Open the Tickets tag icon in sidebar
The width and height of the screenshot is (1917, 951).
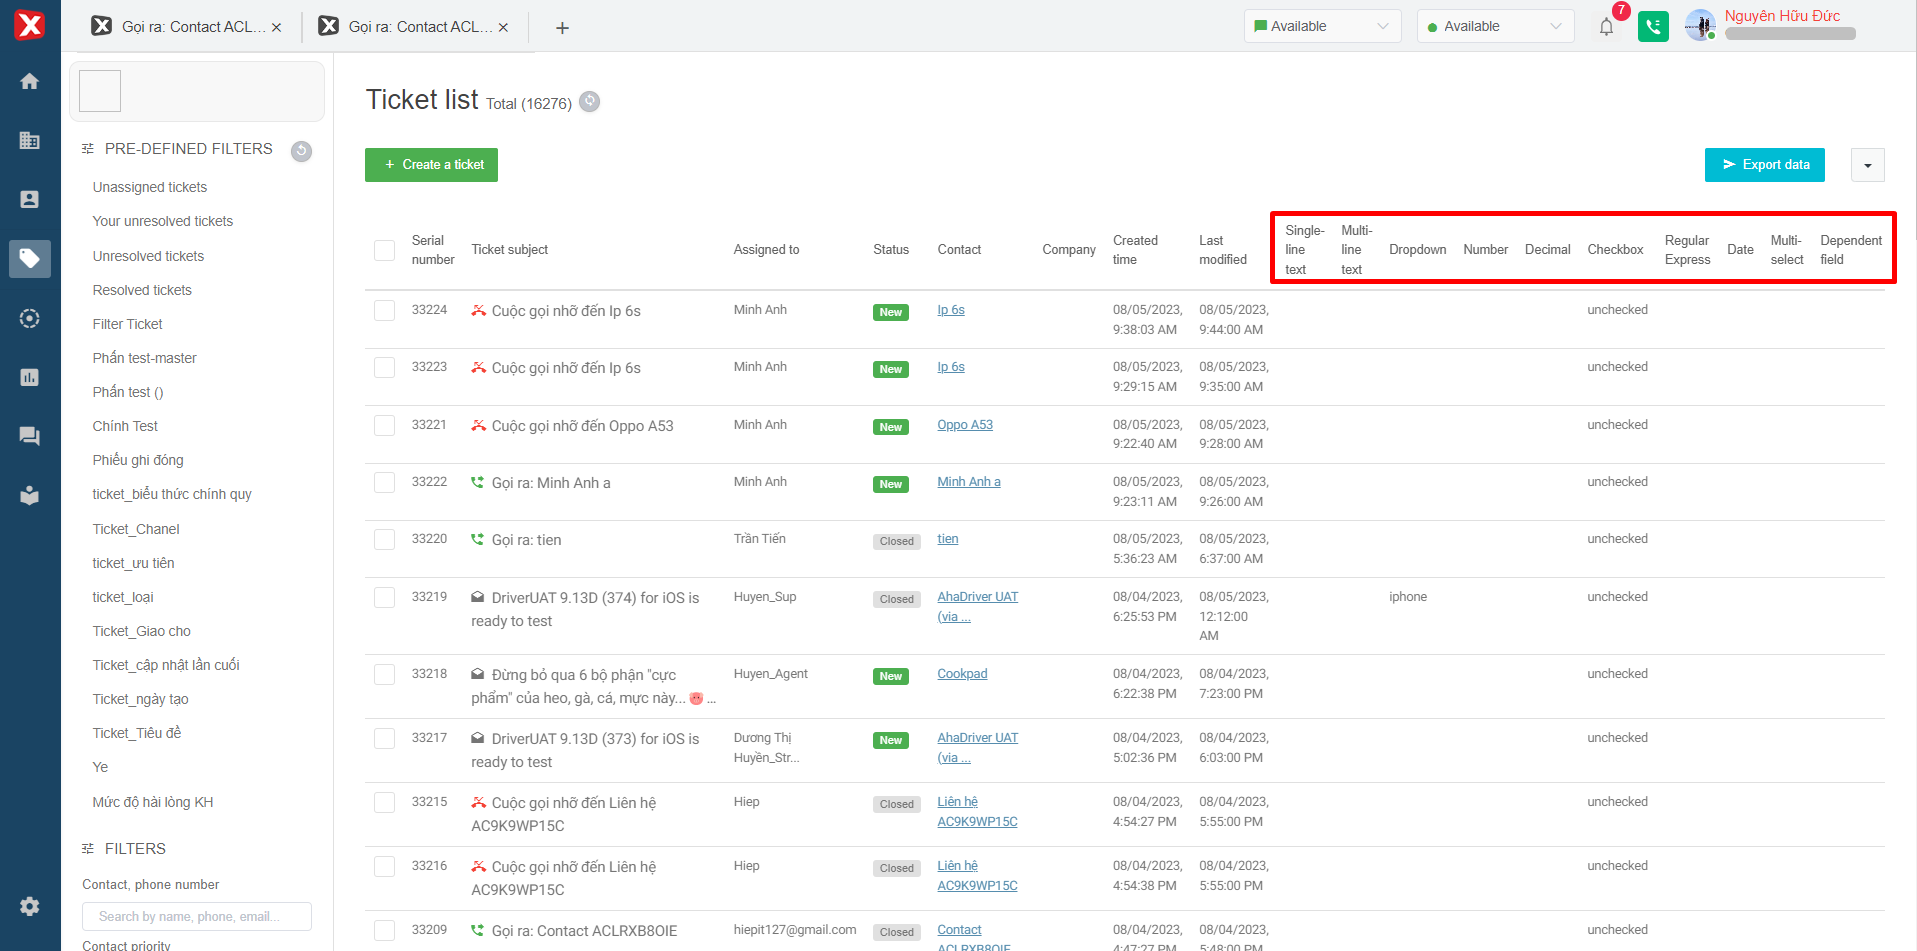coord(30,259)
